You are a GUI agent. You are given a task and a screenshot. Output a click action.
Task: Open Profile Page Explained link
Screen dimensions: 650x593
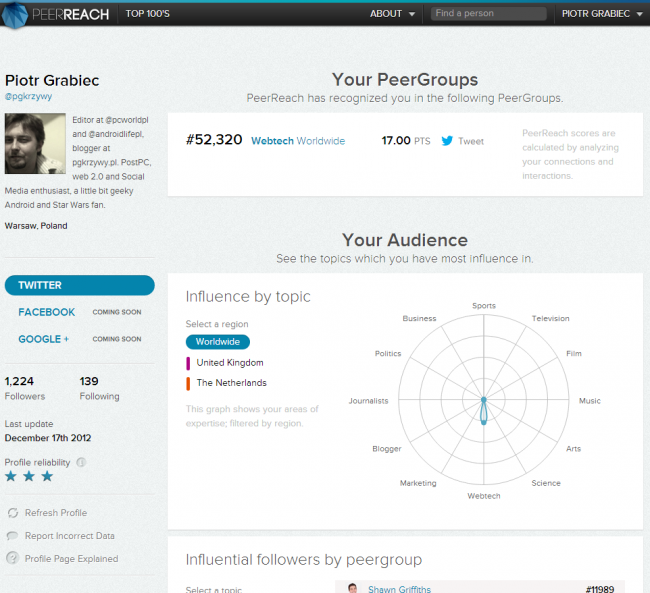[x=71, y=559]
